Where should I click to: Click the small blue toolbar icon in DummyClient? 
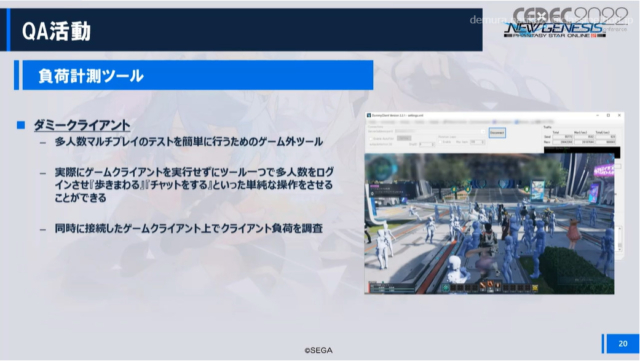coord(516,122)
